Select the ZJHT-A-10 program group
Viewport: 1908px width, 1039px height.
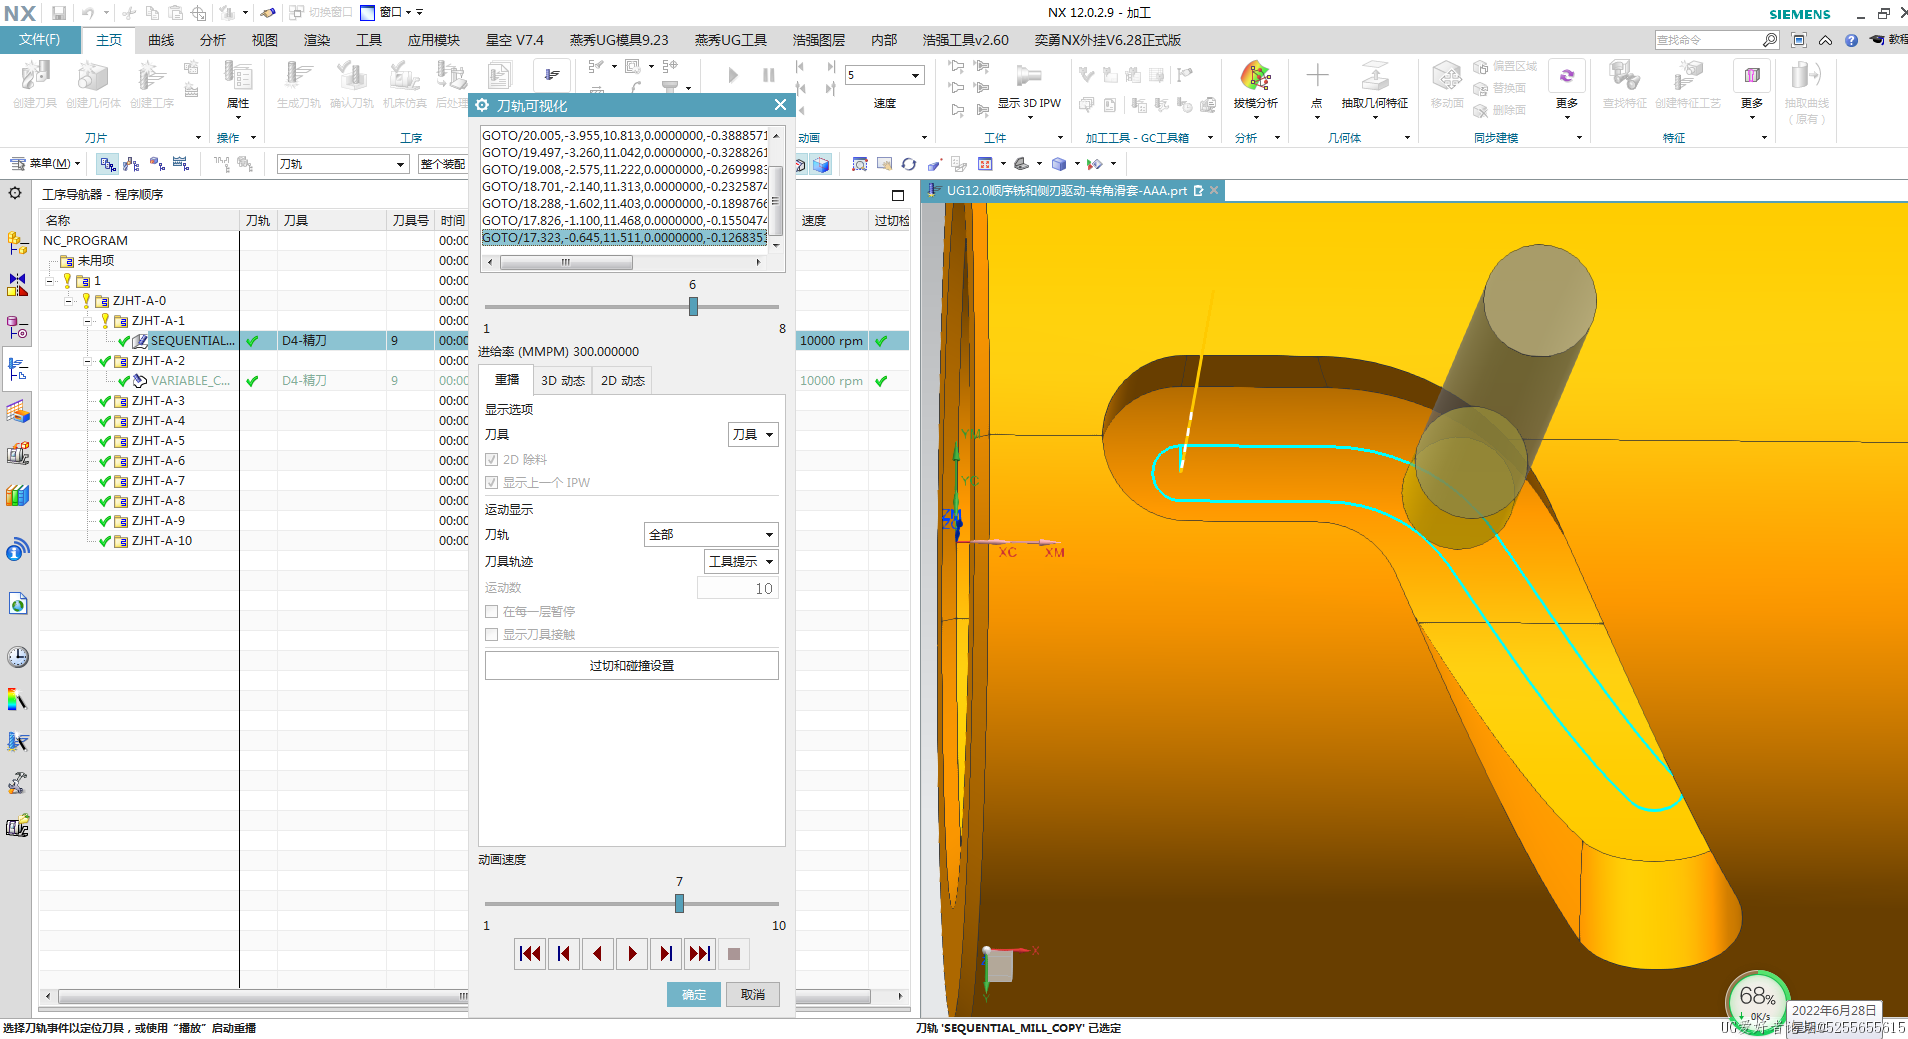pyautogui.click(x=162, y=541)
